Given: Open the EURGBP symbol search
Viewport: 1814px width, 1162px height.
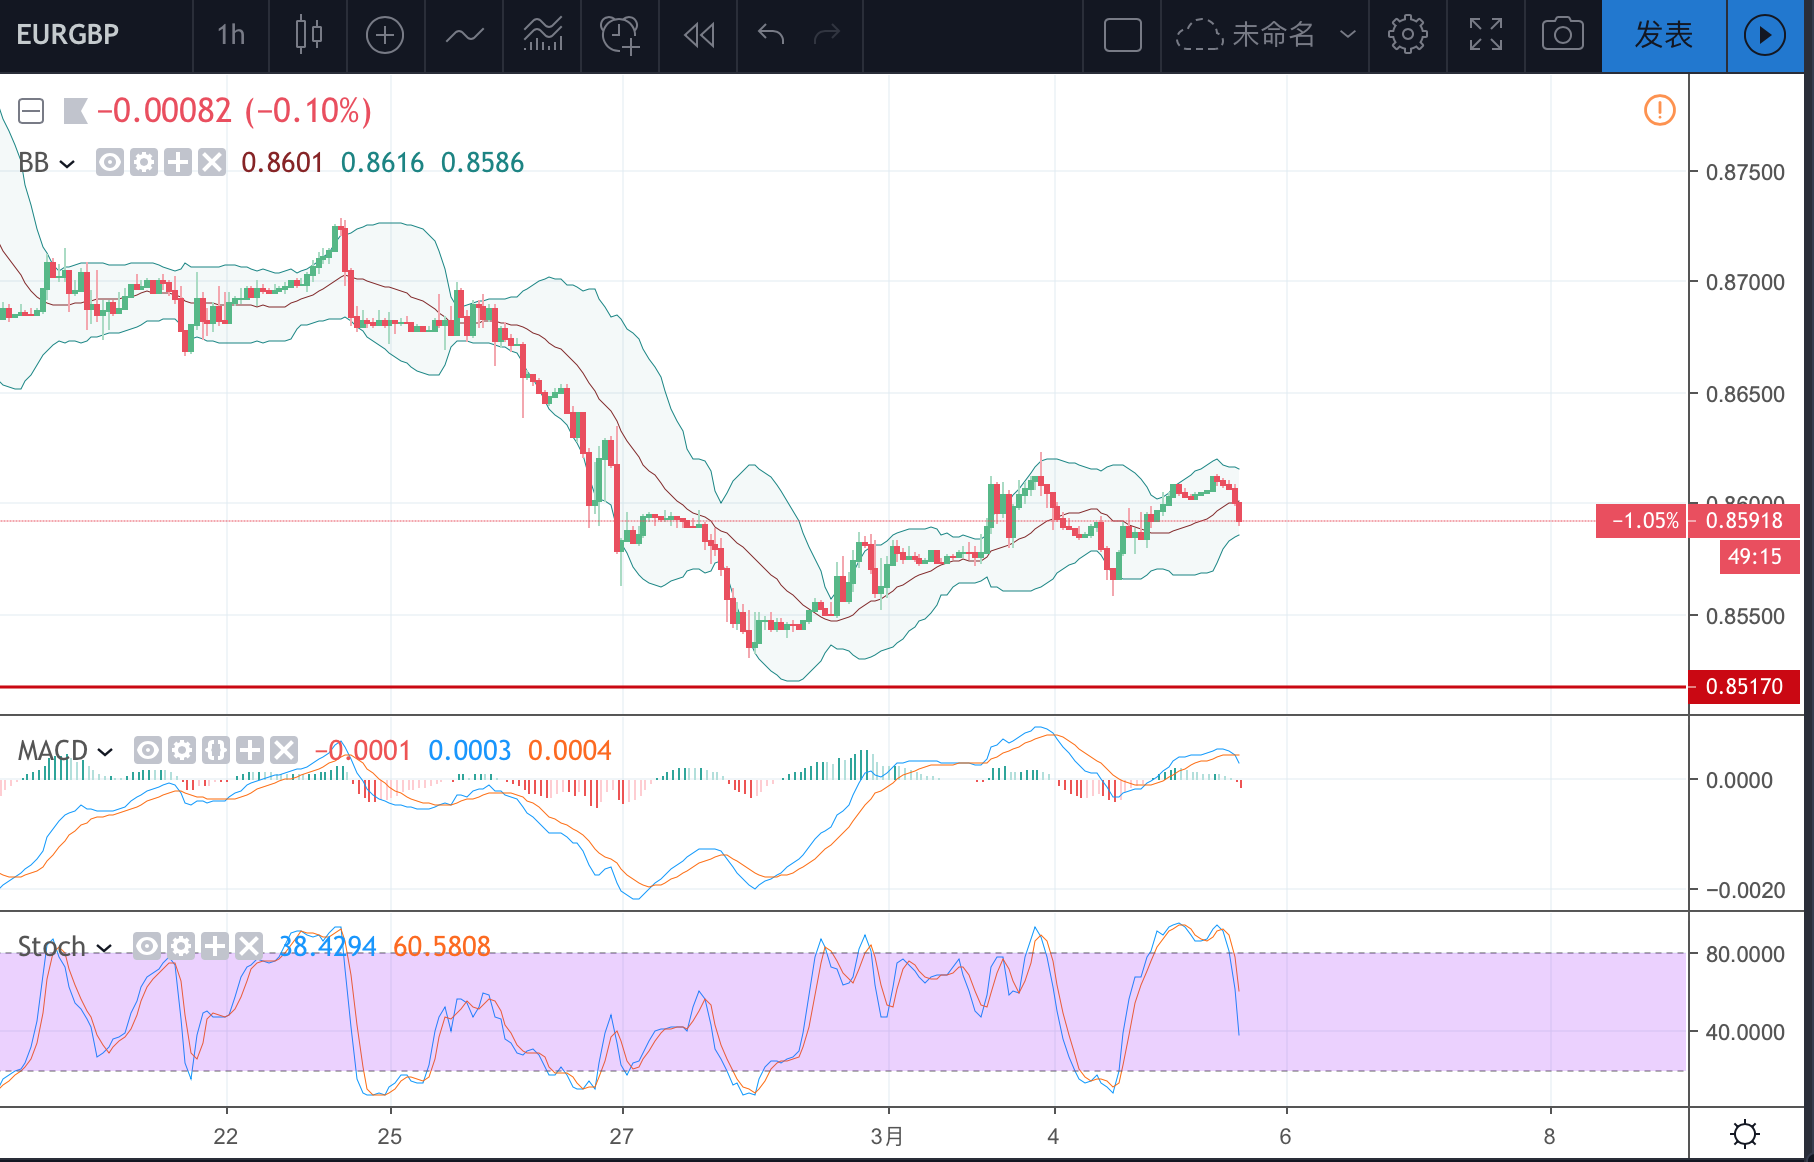Looking at the screenshot, I should tap(68, 35).
